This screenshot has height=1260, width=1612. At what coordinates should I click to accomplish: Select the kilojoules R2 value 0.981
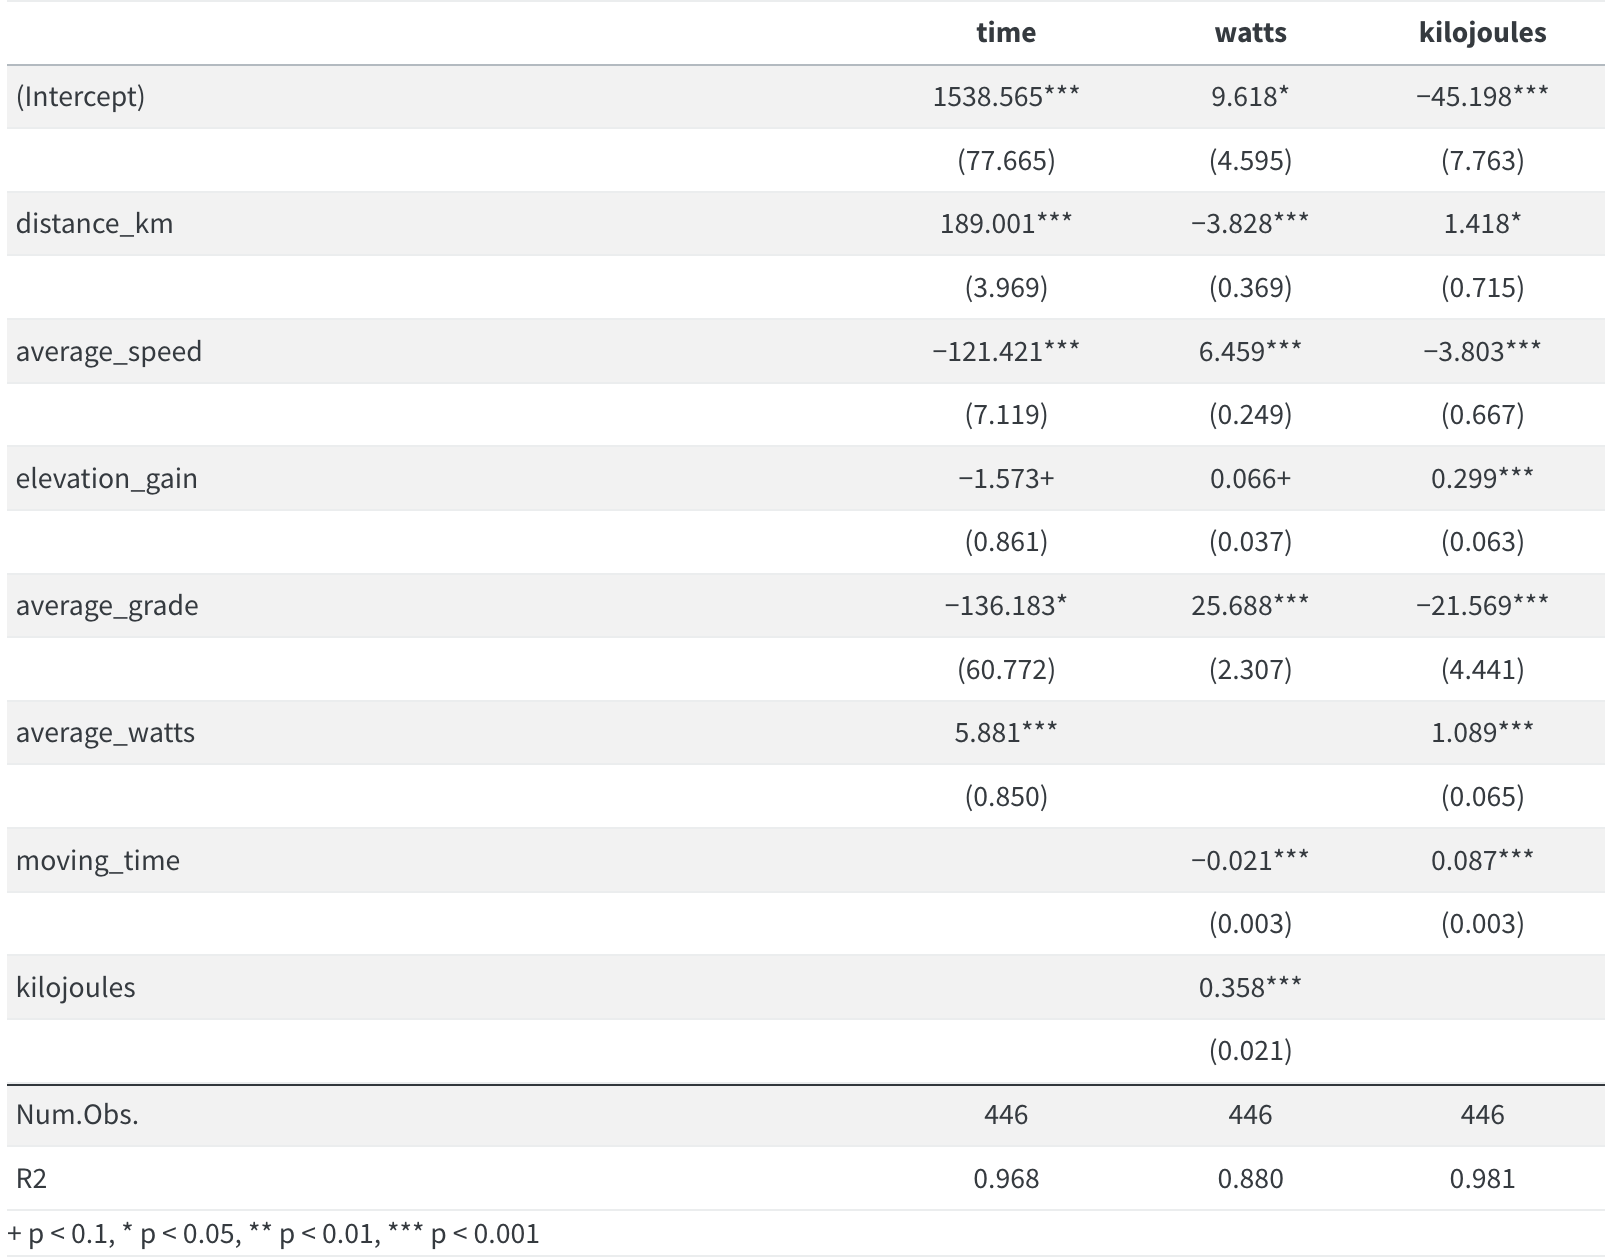[1482, 1179]
